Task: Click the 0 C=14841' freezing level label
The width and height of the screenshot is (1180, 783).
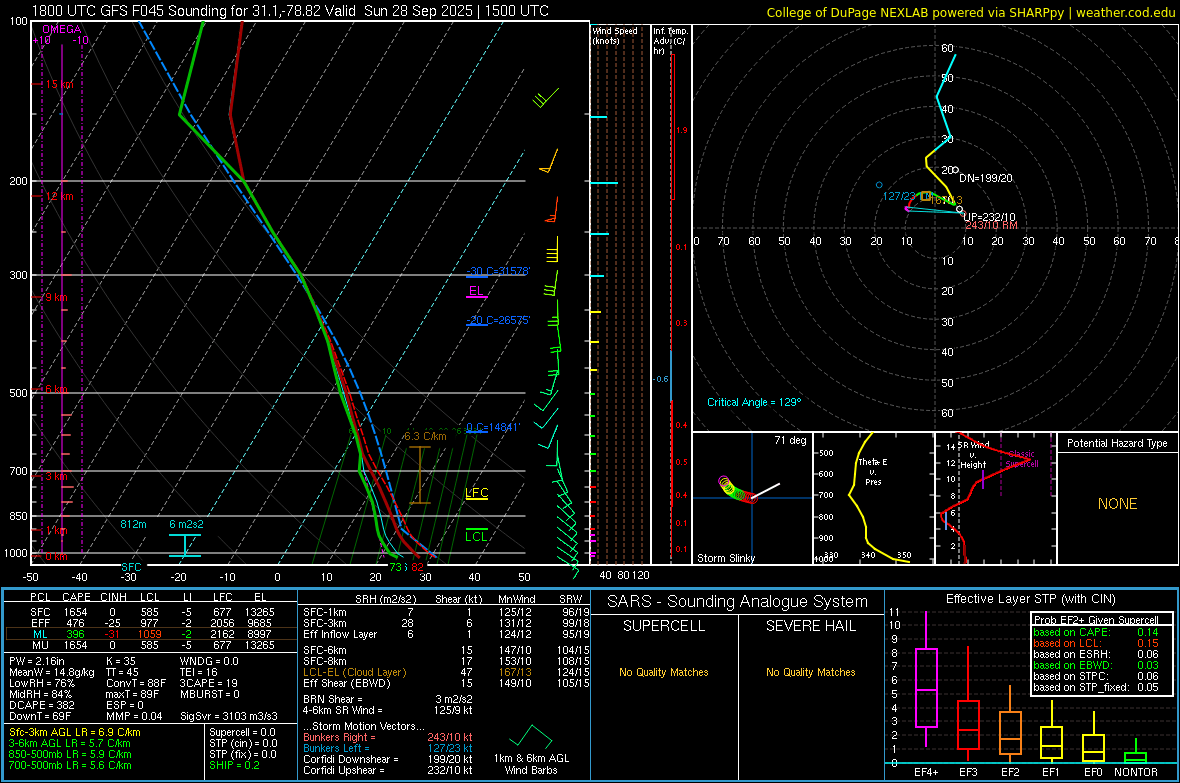Action: (493, 427)
